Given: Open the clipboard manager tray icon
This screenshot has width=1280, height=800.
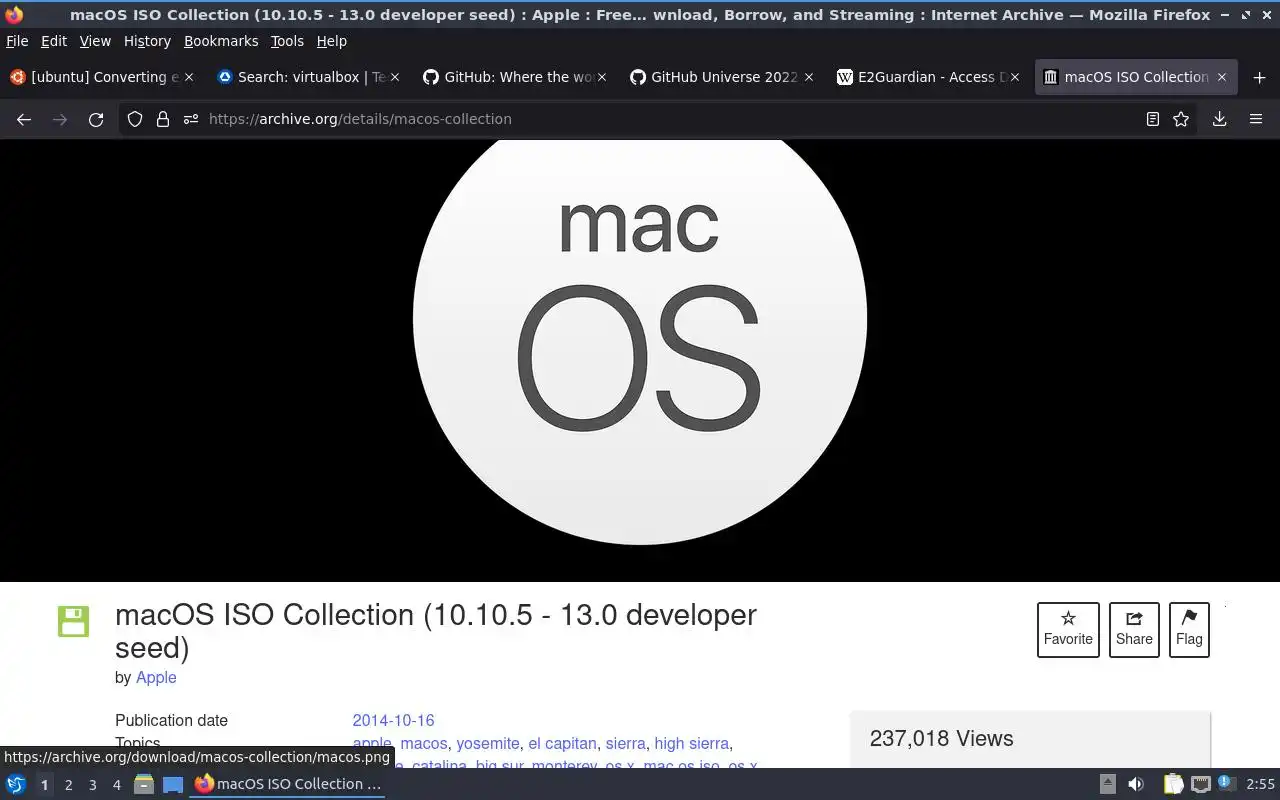Looking at the screenshot, I should (1173, 784).
